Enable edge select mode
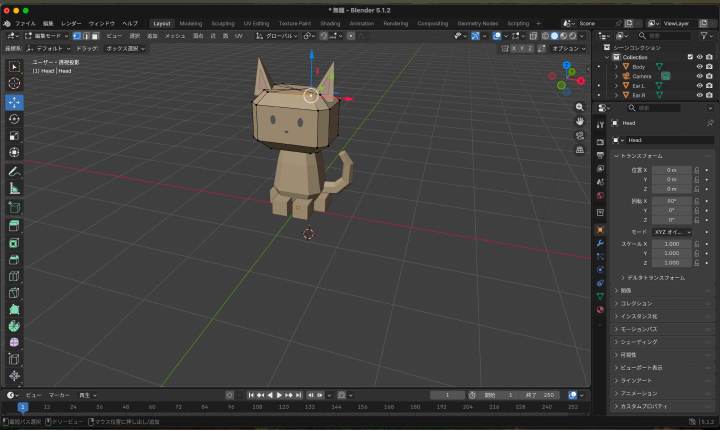720x430 pixels. pyautogui.click(x=86, y=36)
